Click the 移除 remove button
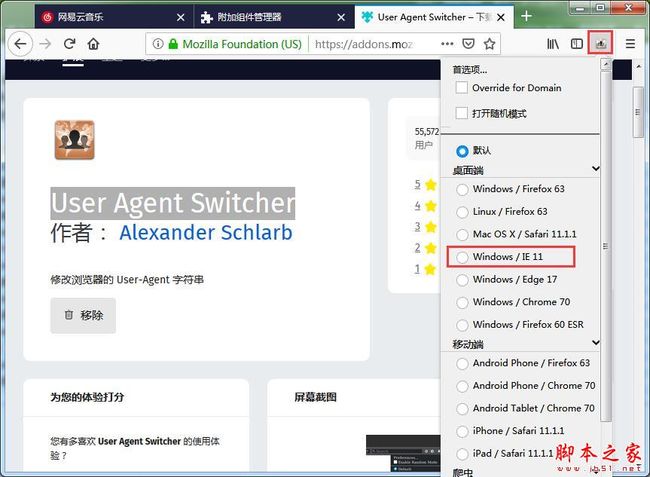Screen dimensions: 650x477 [83, 315]
